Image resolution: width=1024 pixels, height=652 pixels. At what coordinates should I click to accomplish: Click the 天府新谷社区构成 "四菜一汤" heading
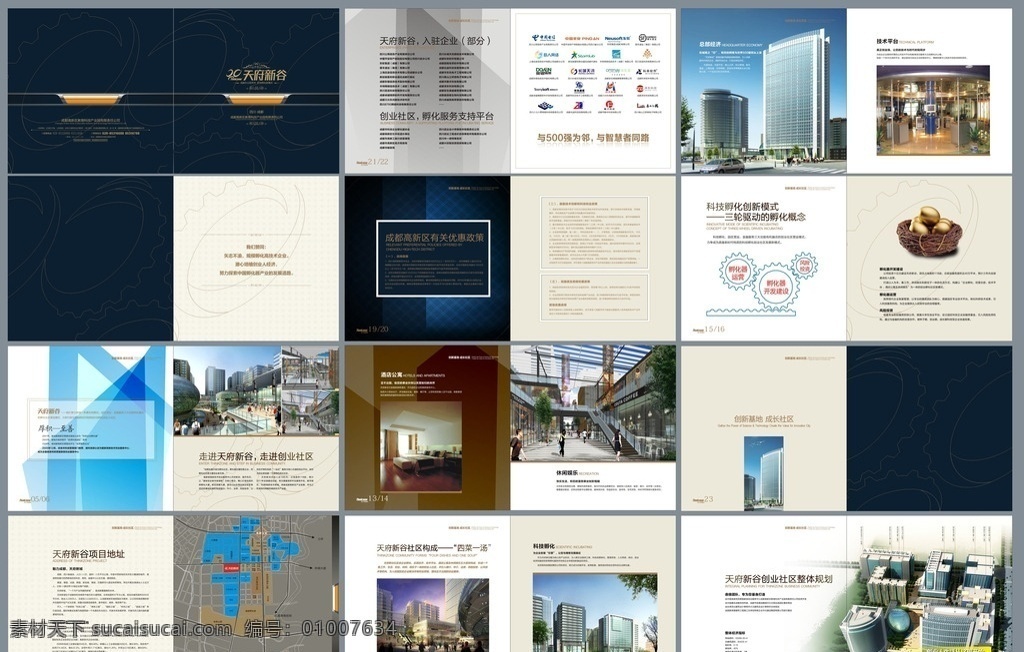[x=433, y=547]
